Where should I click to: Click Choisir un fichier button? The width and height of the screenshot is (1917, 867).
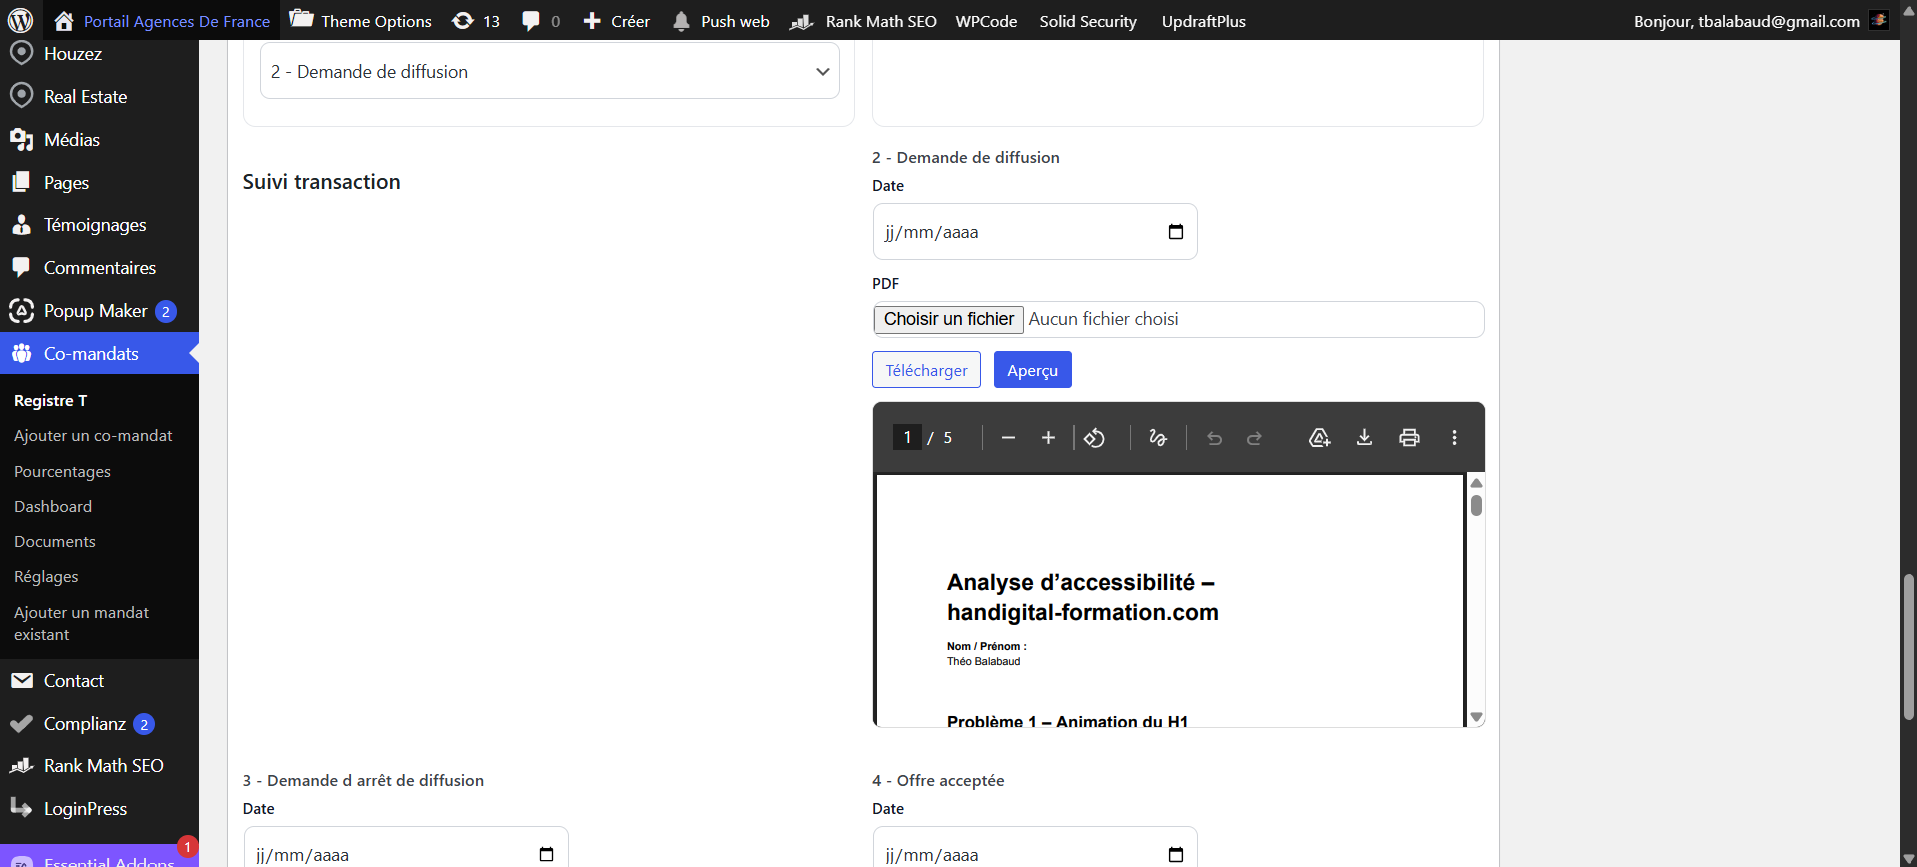(x=949, y=319)
